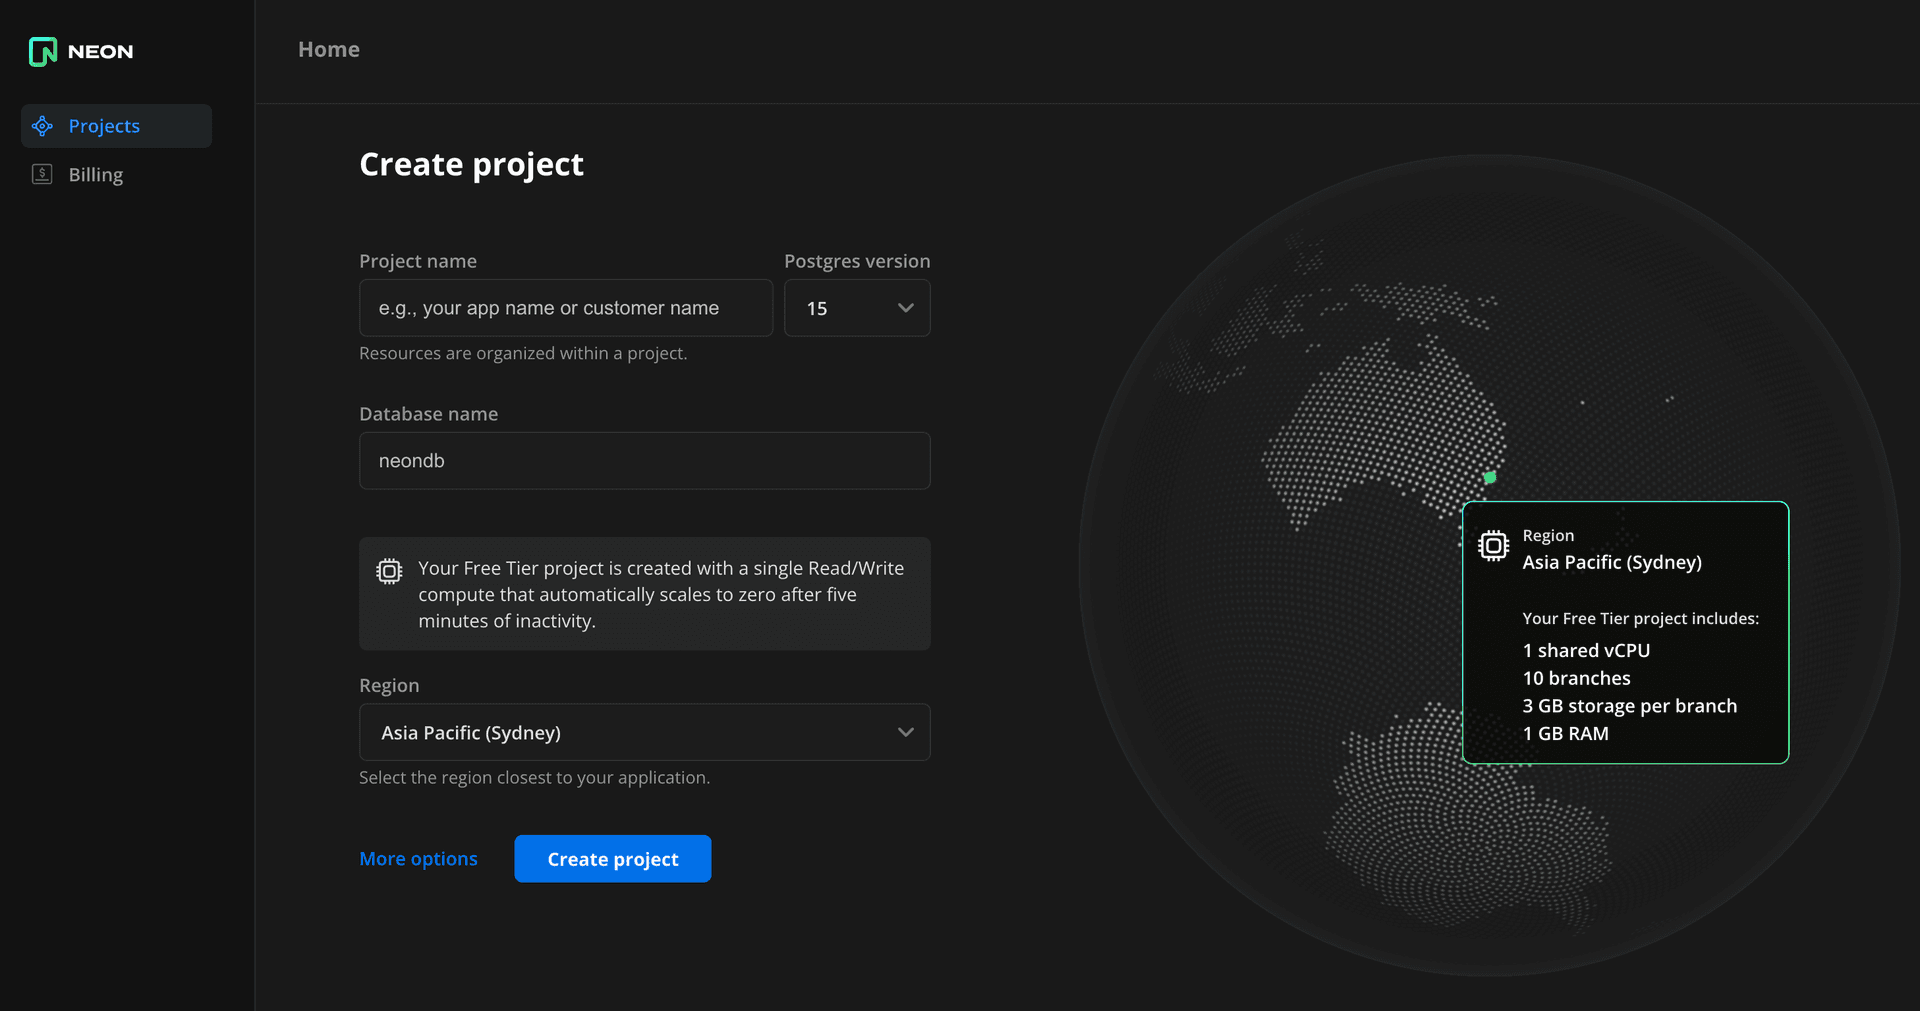The width and height of the screenshot is (1920, 1011).
Task: Click the Free Tier notice text
Action: pos(660,594)
